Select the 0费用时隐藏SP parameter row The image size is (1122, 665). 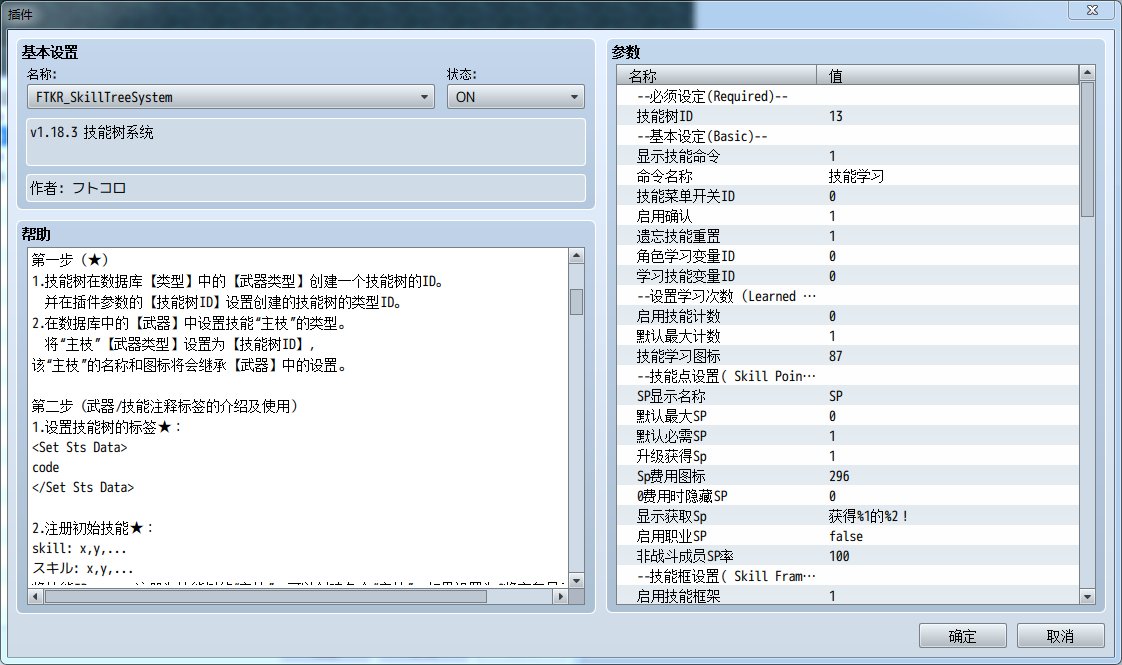tap(848, 496)
